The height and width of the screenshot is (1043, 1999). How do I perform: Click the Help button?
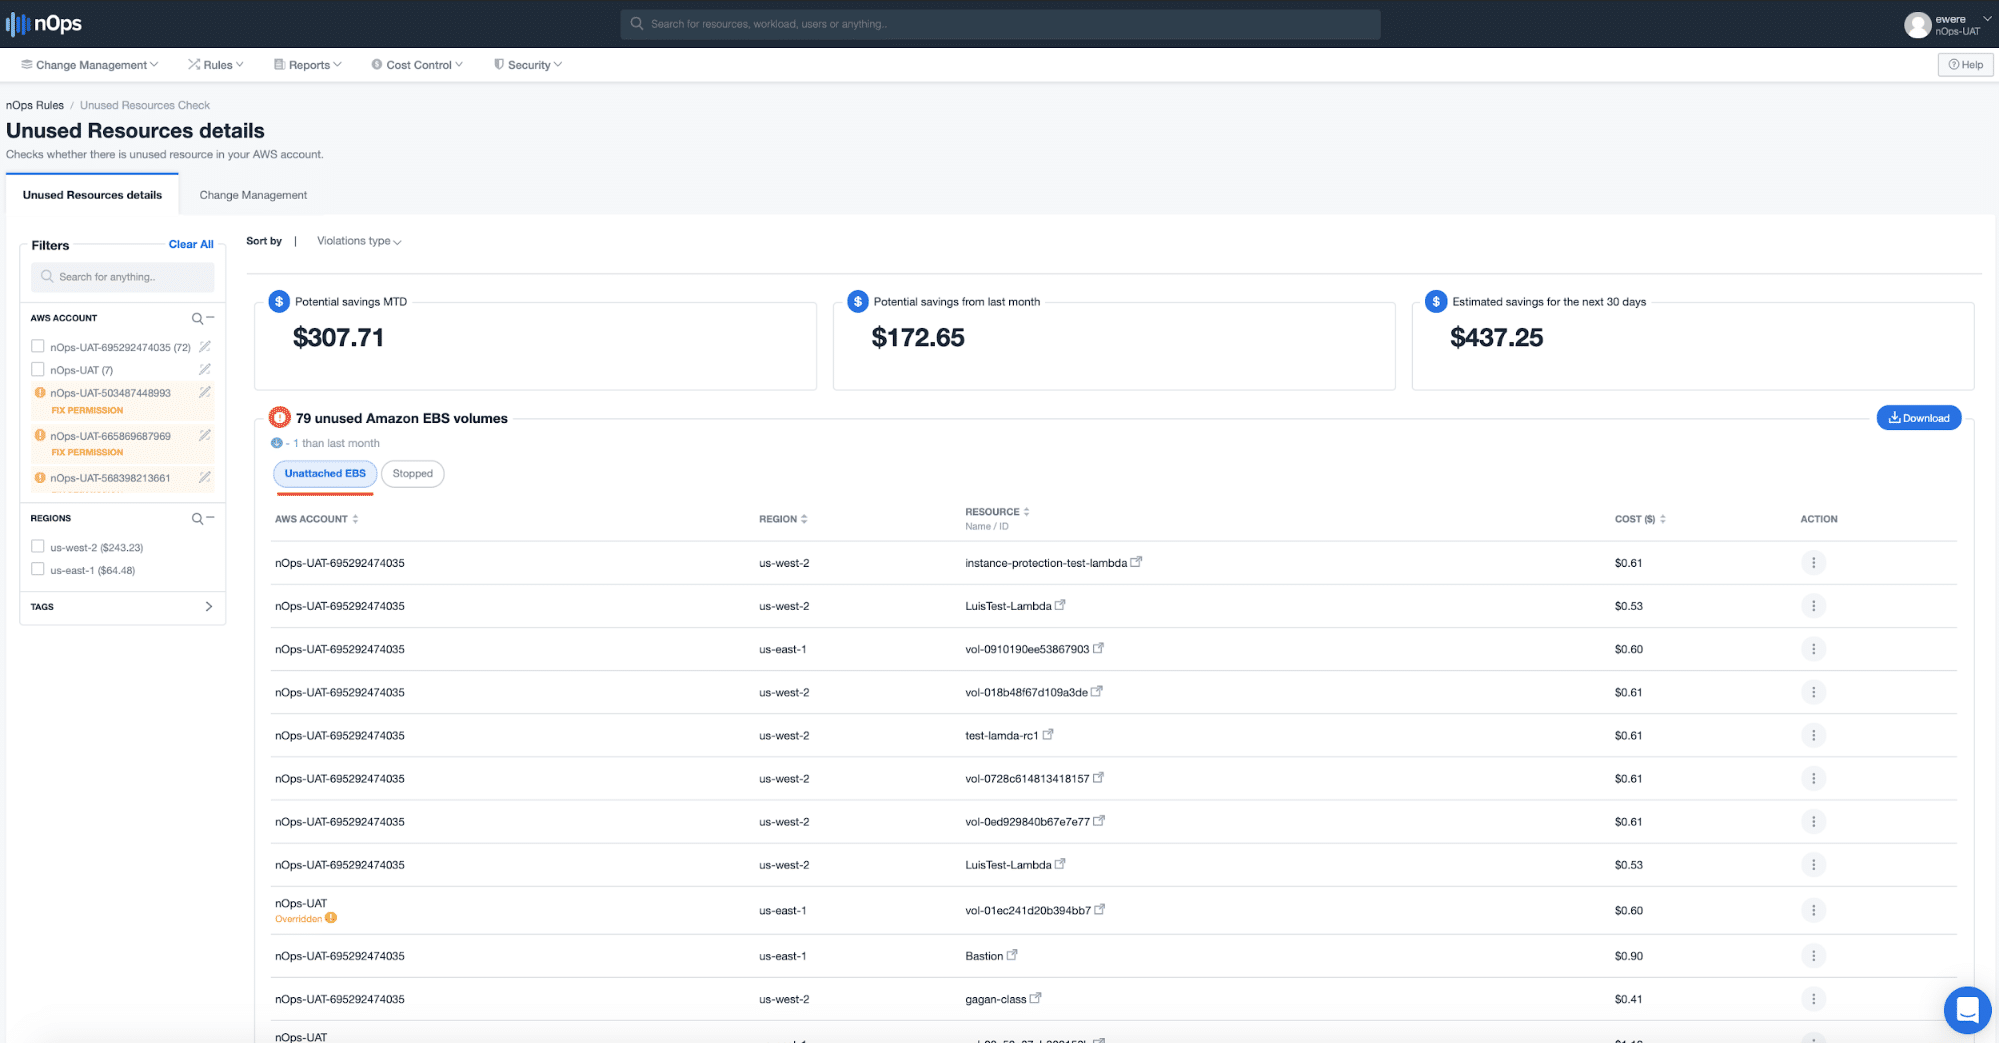1966,65
